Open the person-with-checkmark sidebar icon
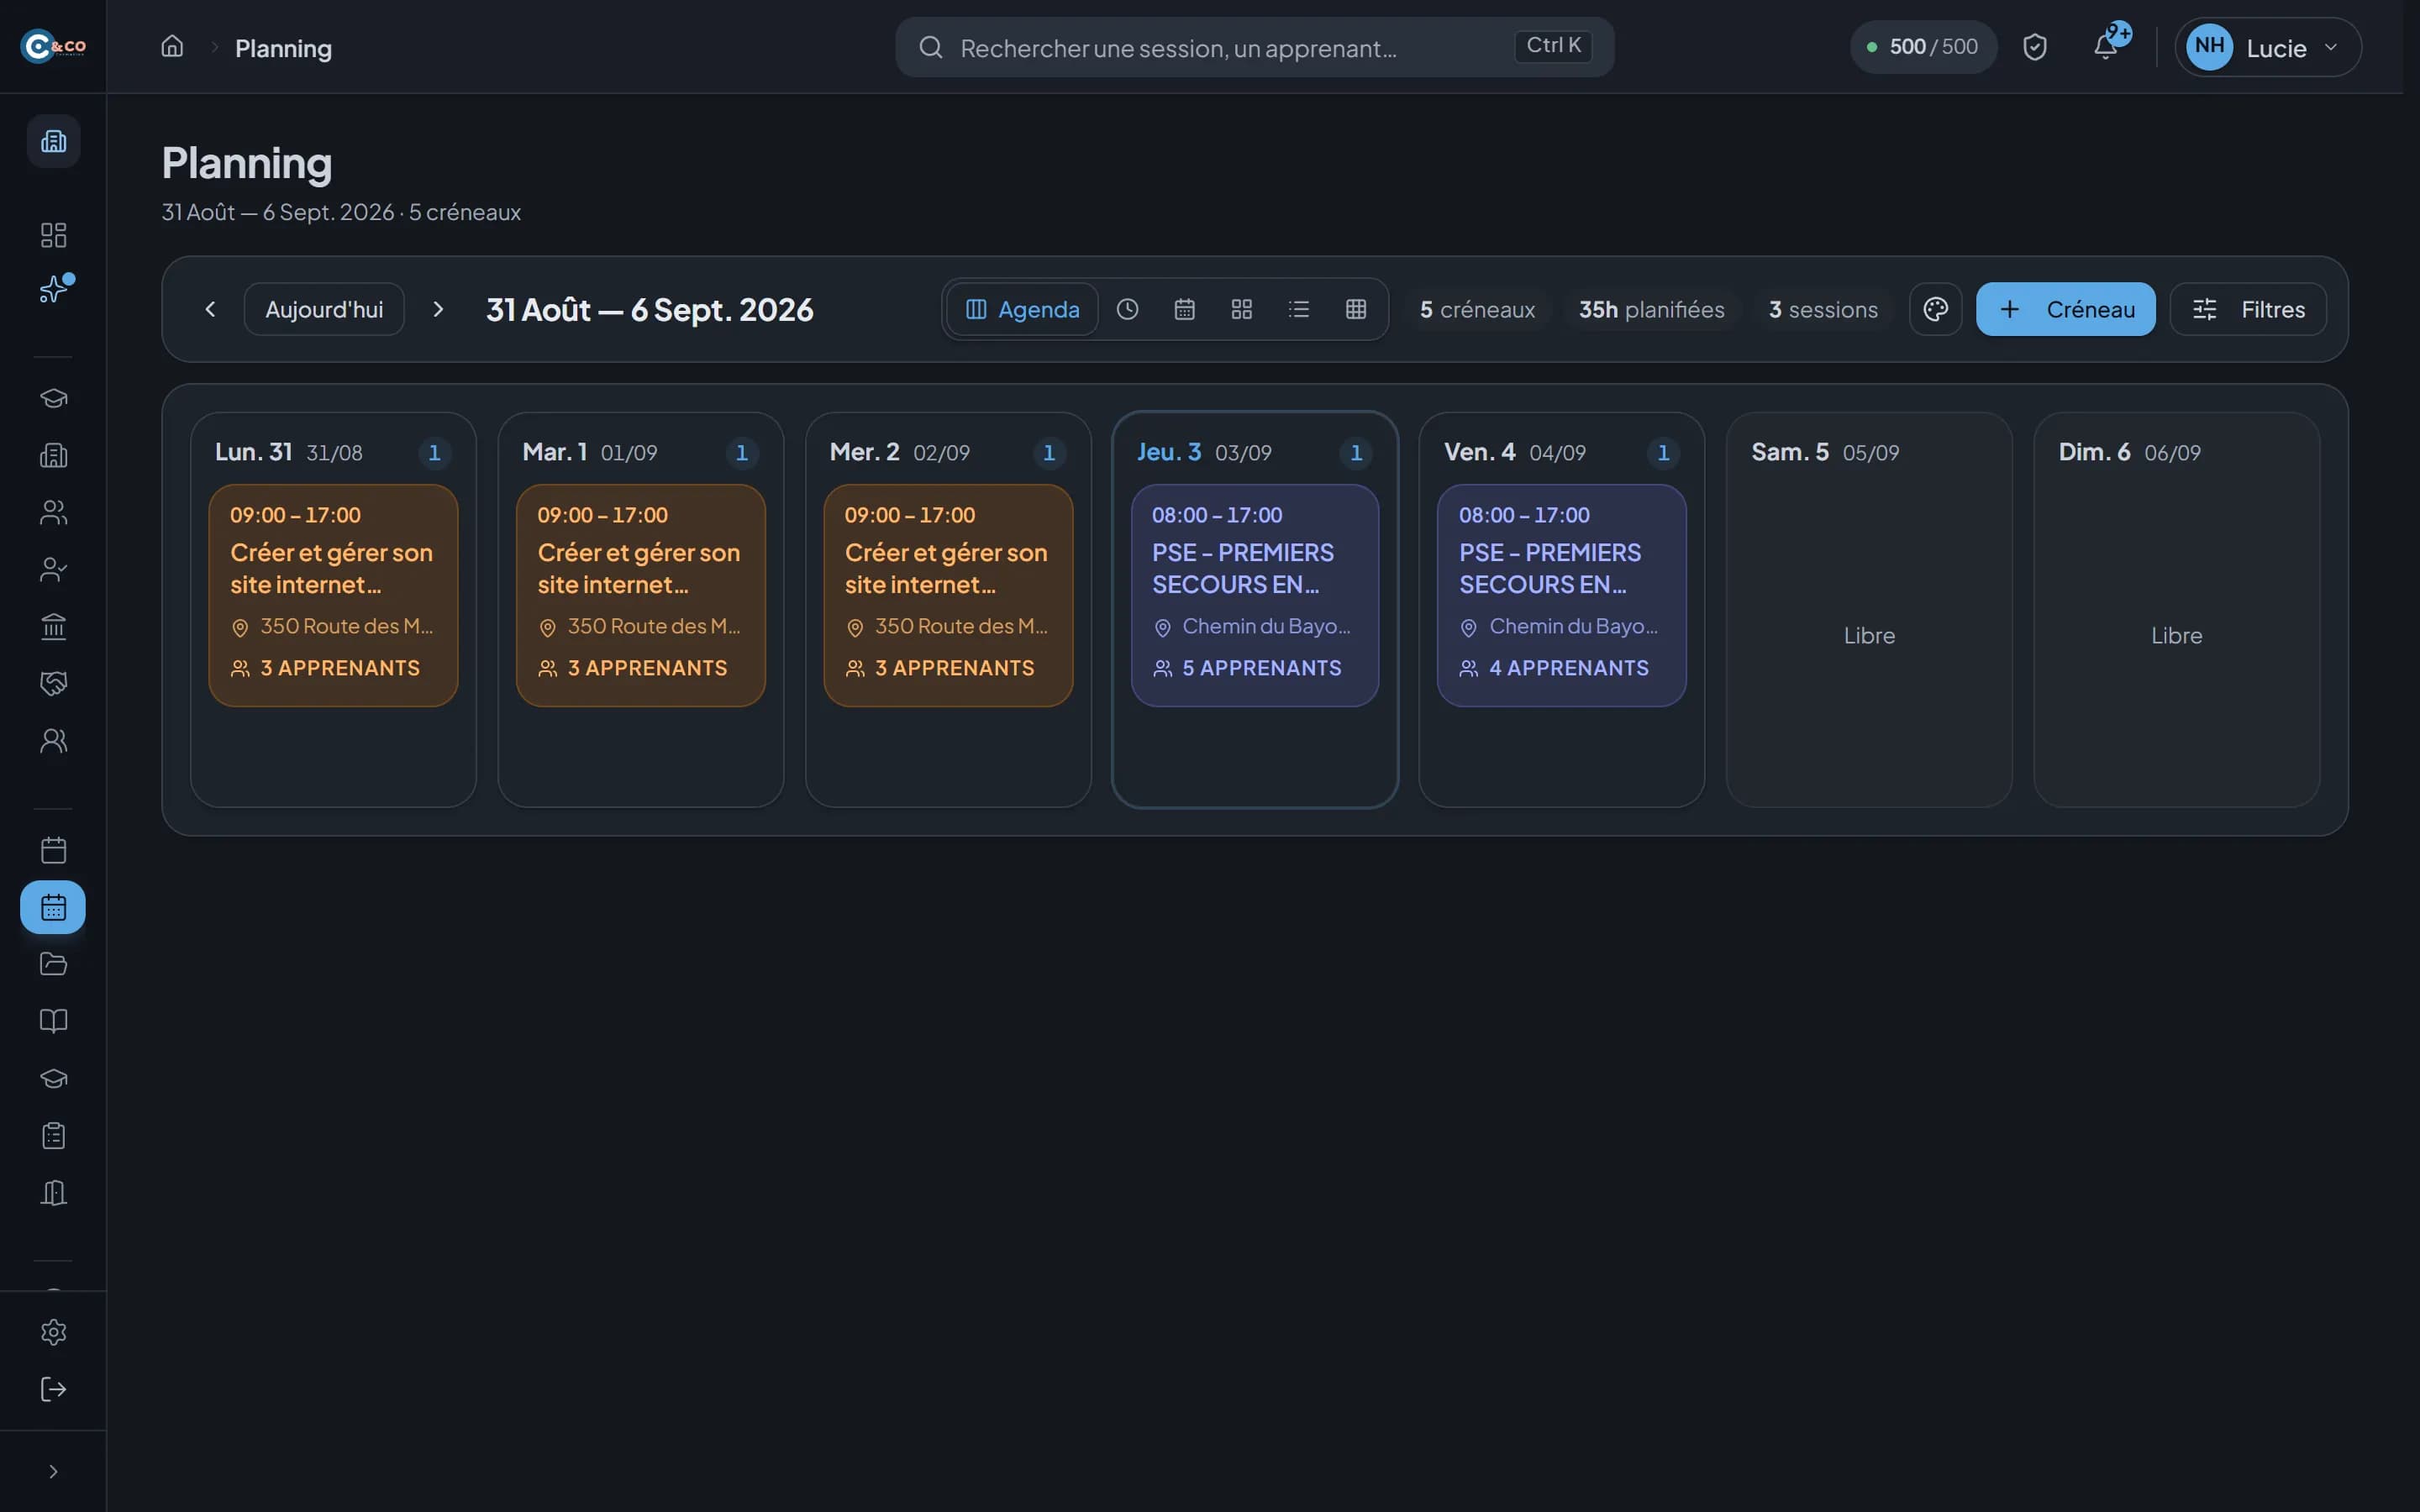 point(53,570)
